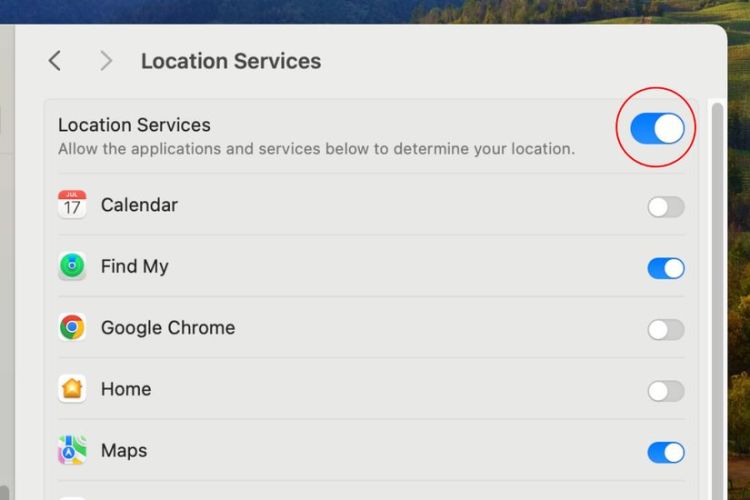Click the Calendar row label
This screenshot has height=500, width=750.
click(139, 205)
